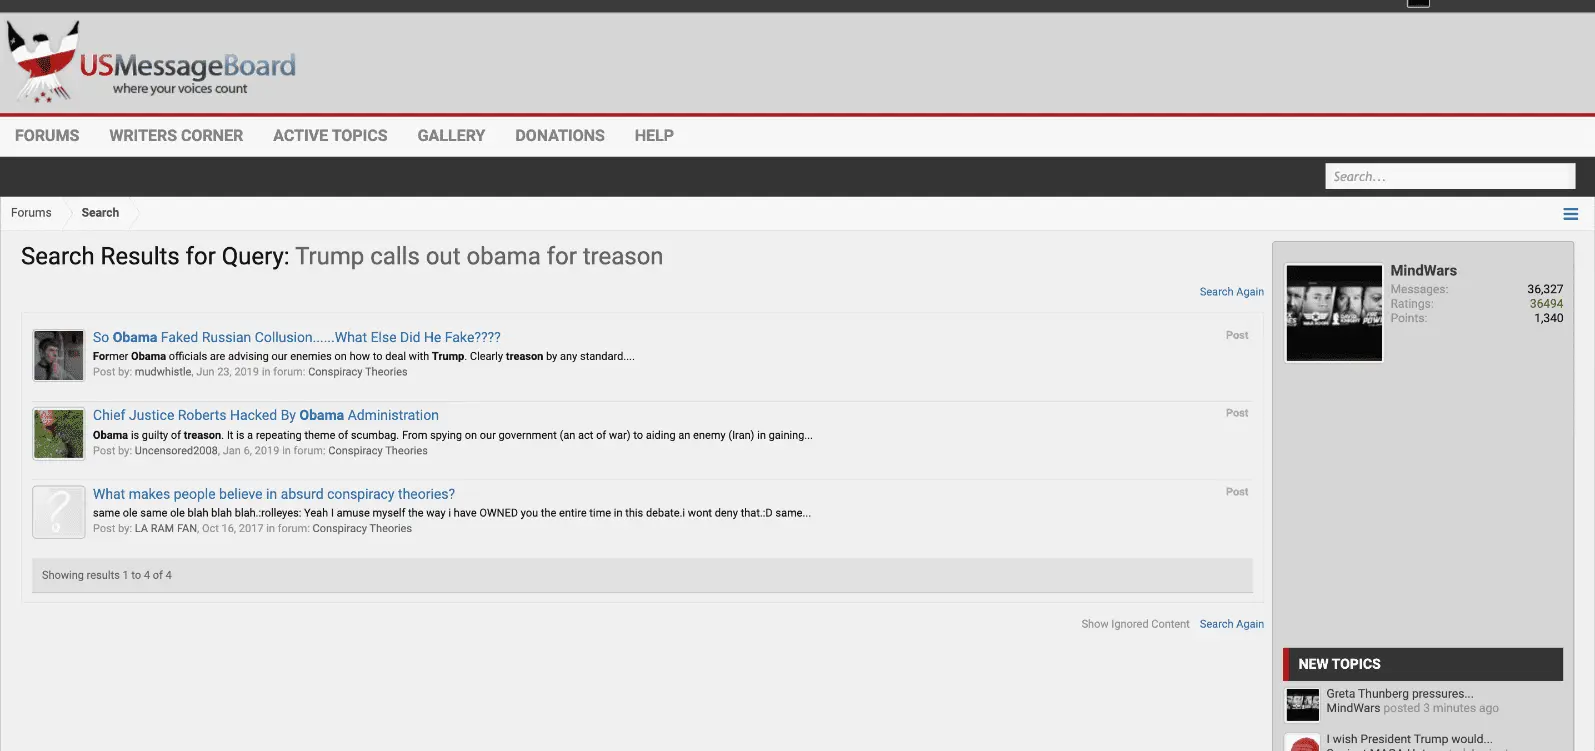Open Uncensored2008's avatar thumbnail
Screen dimensions: 1595x751
coord(59,433)
